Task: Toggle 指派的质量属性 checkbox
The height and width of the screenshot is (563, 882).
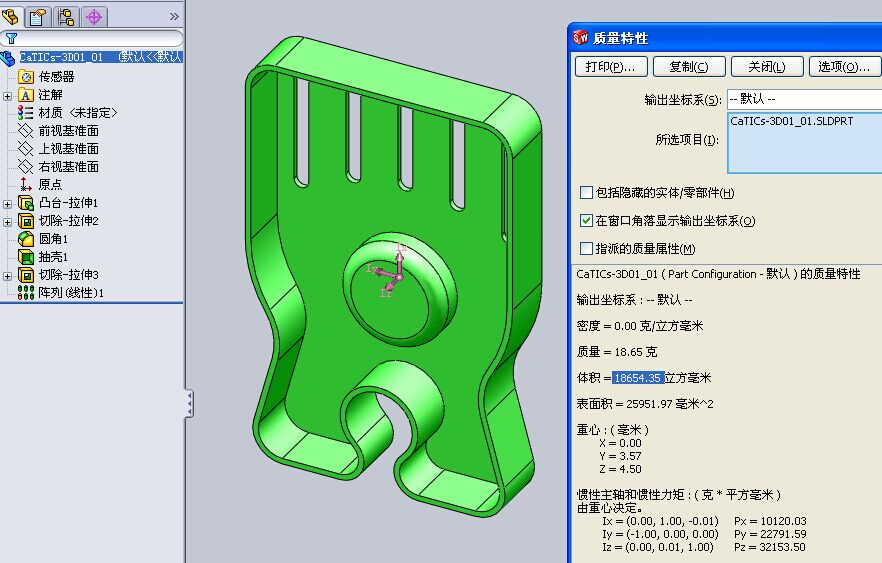Action: pos(587,249)
